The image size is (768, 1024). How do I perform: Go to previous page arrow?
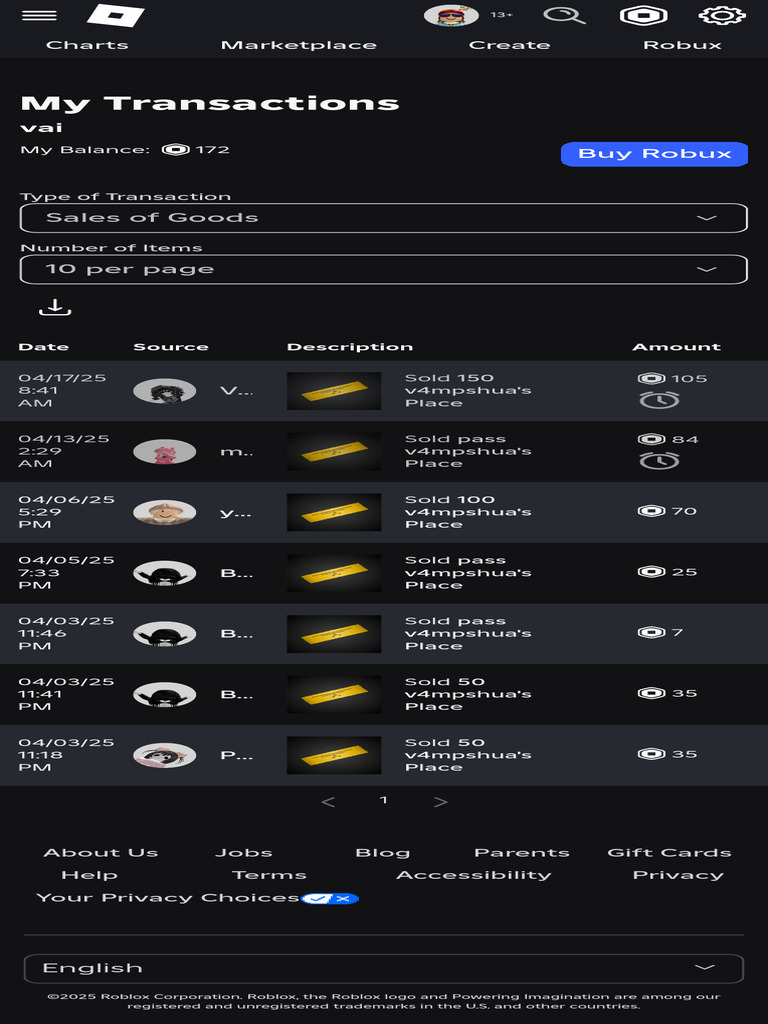click(x=328, y=802)
